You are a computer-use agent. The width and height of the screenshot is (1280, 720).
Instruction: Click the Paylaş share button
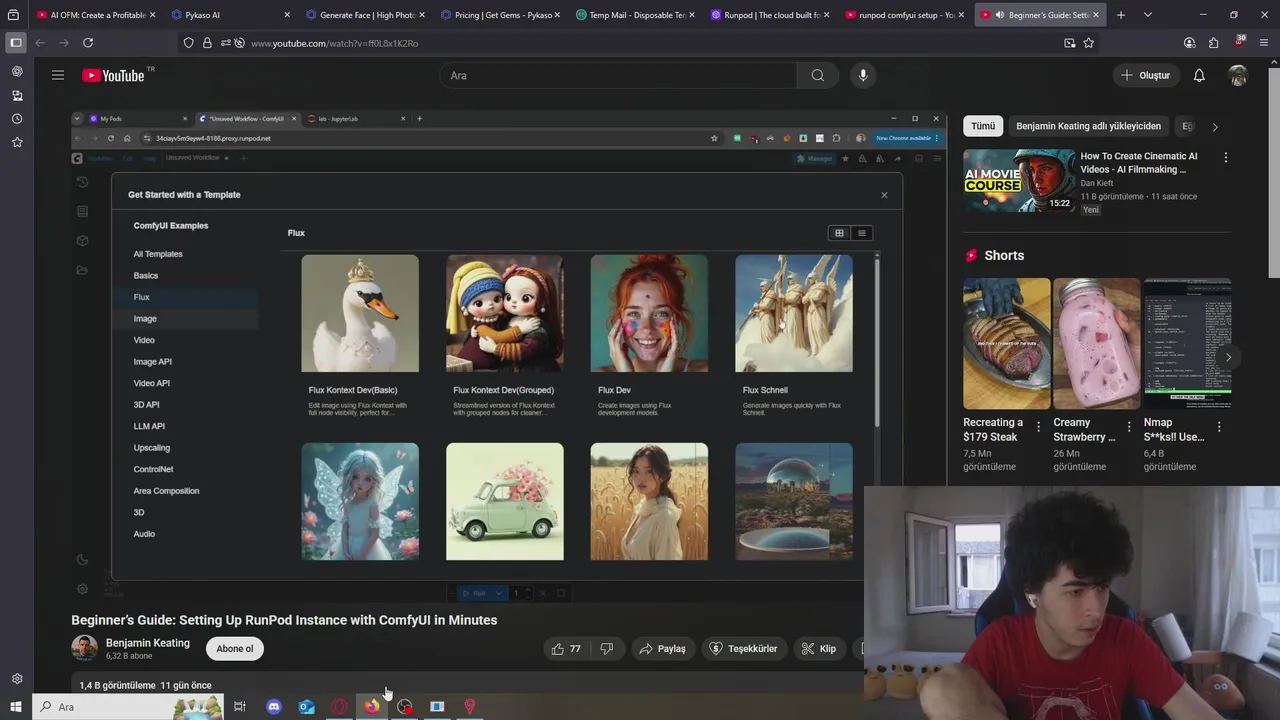coord(663,649)
